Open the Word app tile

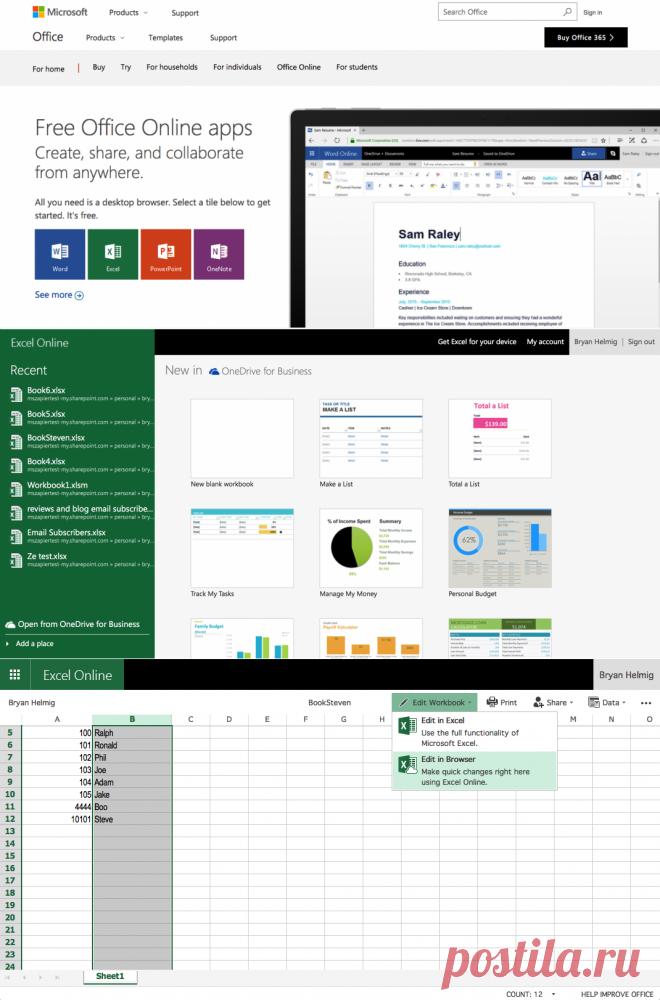click(60, 254)
